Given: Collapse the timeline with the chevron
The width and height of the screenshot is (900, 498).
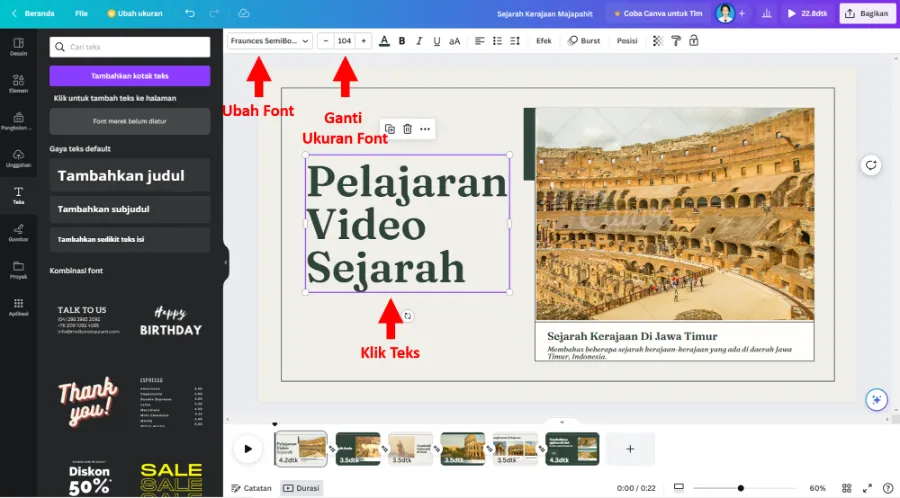Looking at the screenshot, I should [561, 422].
